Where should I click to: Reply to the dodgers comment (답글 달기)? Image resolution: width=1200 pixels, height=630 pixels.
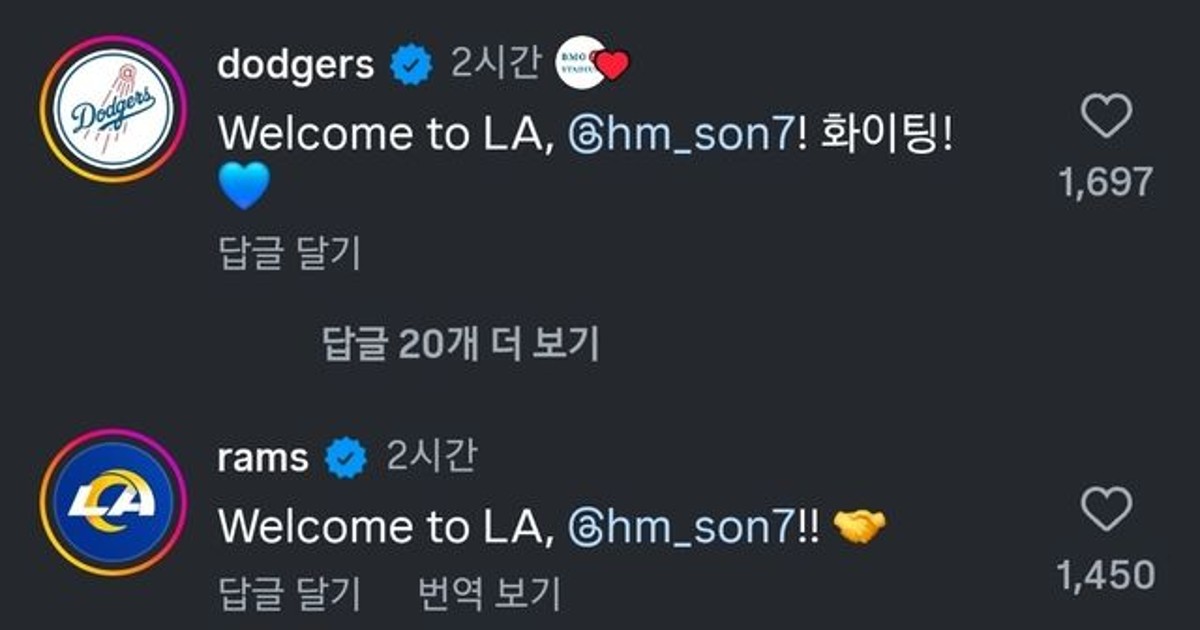point(288,255)
